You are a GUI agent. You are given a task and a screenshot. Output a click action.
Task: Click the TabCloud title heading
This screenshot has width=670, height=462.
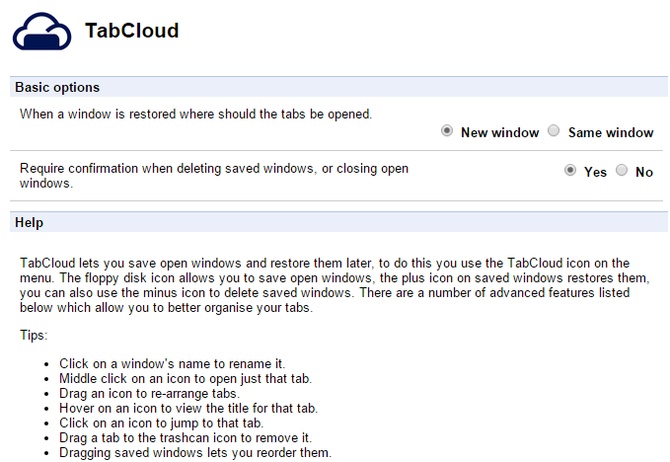[132, 31]
